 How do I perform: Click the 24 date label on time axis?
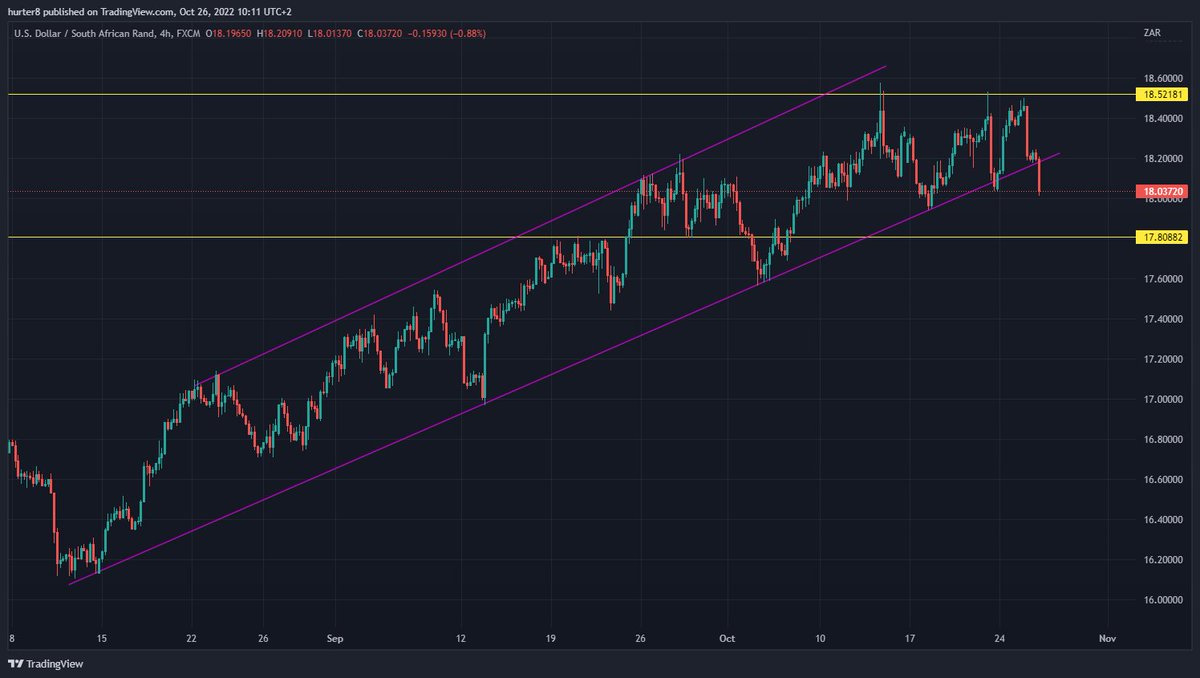(1000, 638)
